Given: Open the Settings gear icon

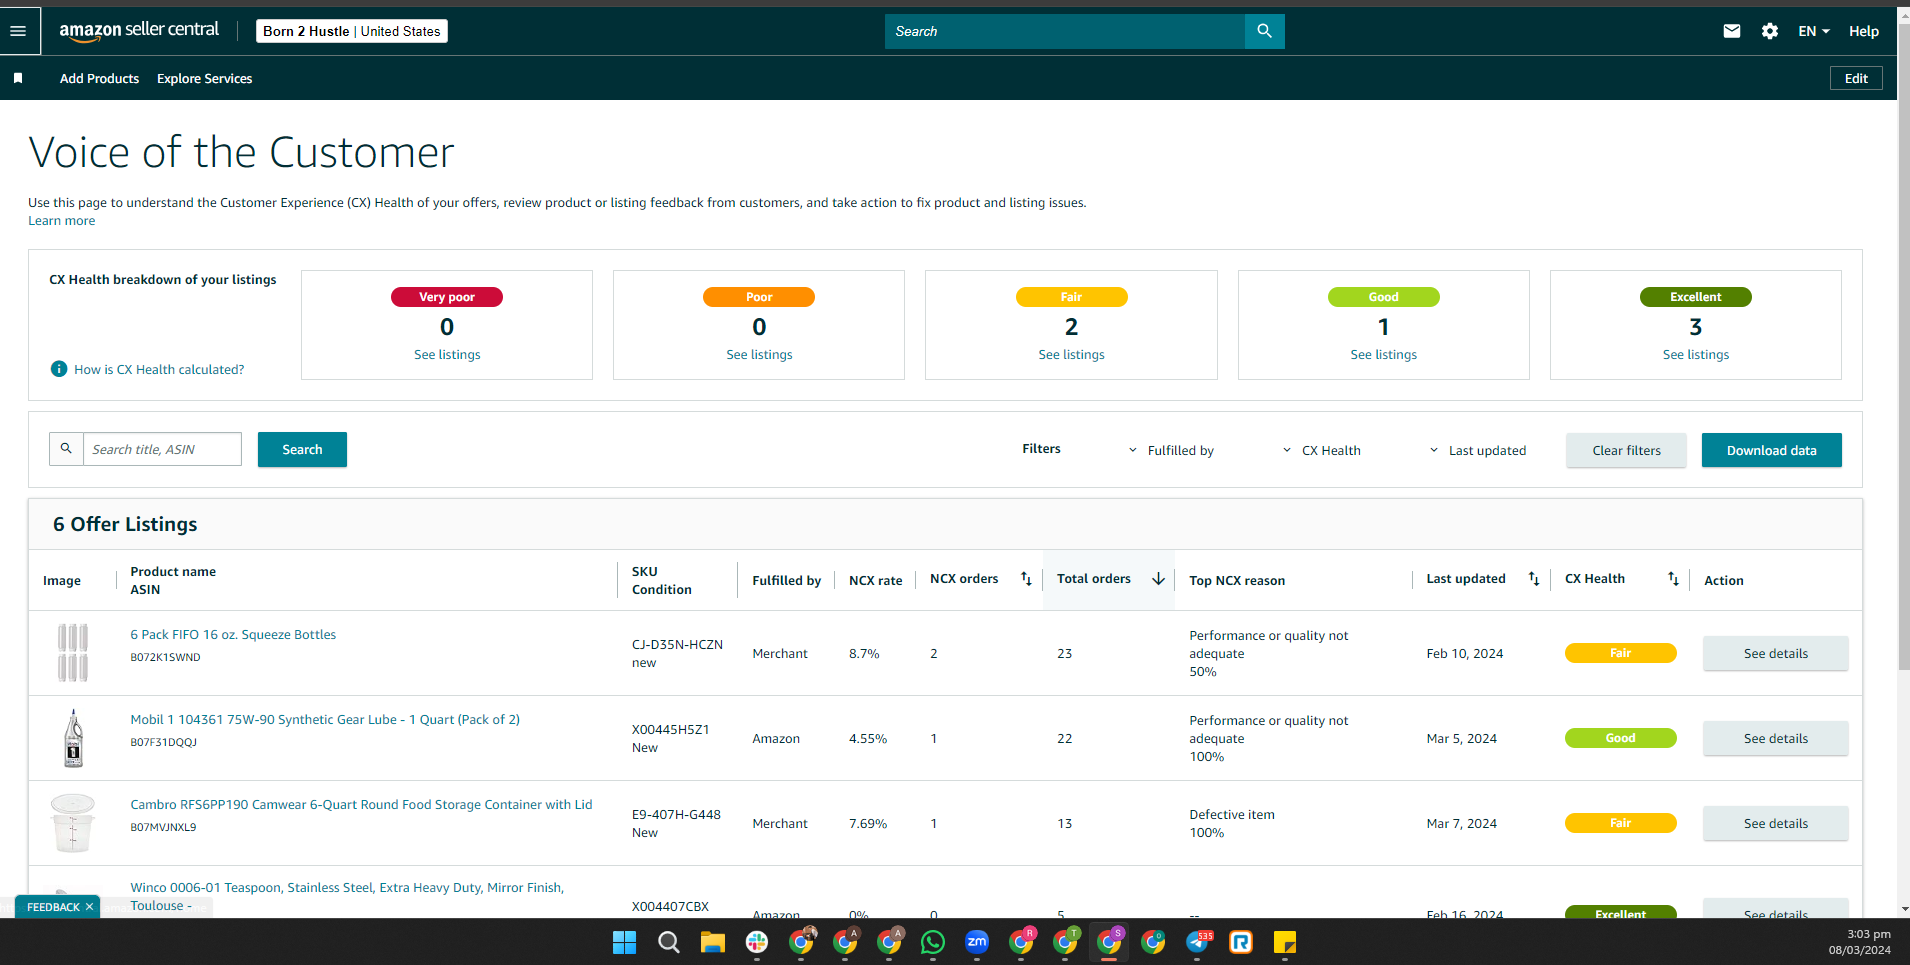Looking at the screenshot, I should point(1770,31).
